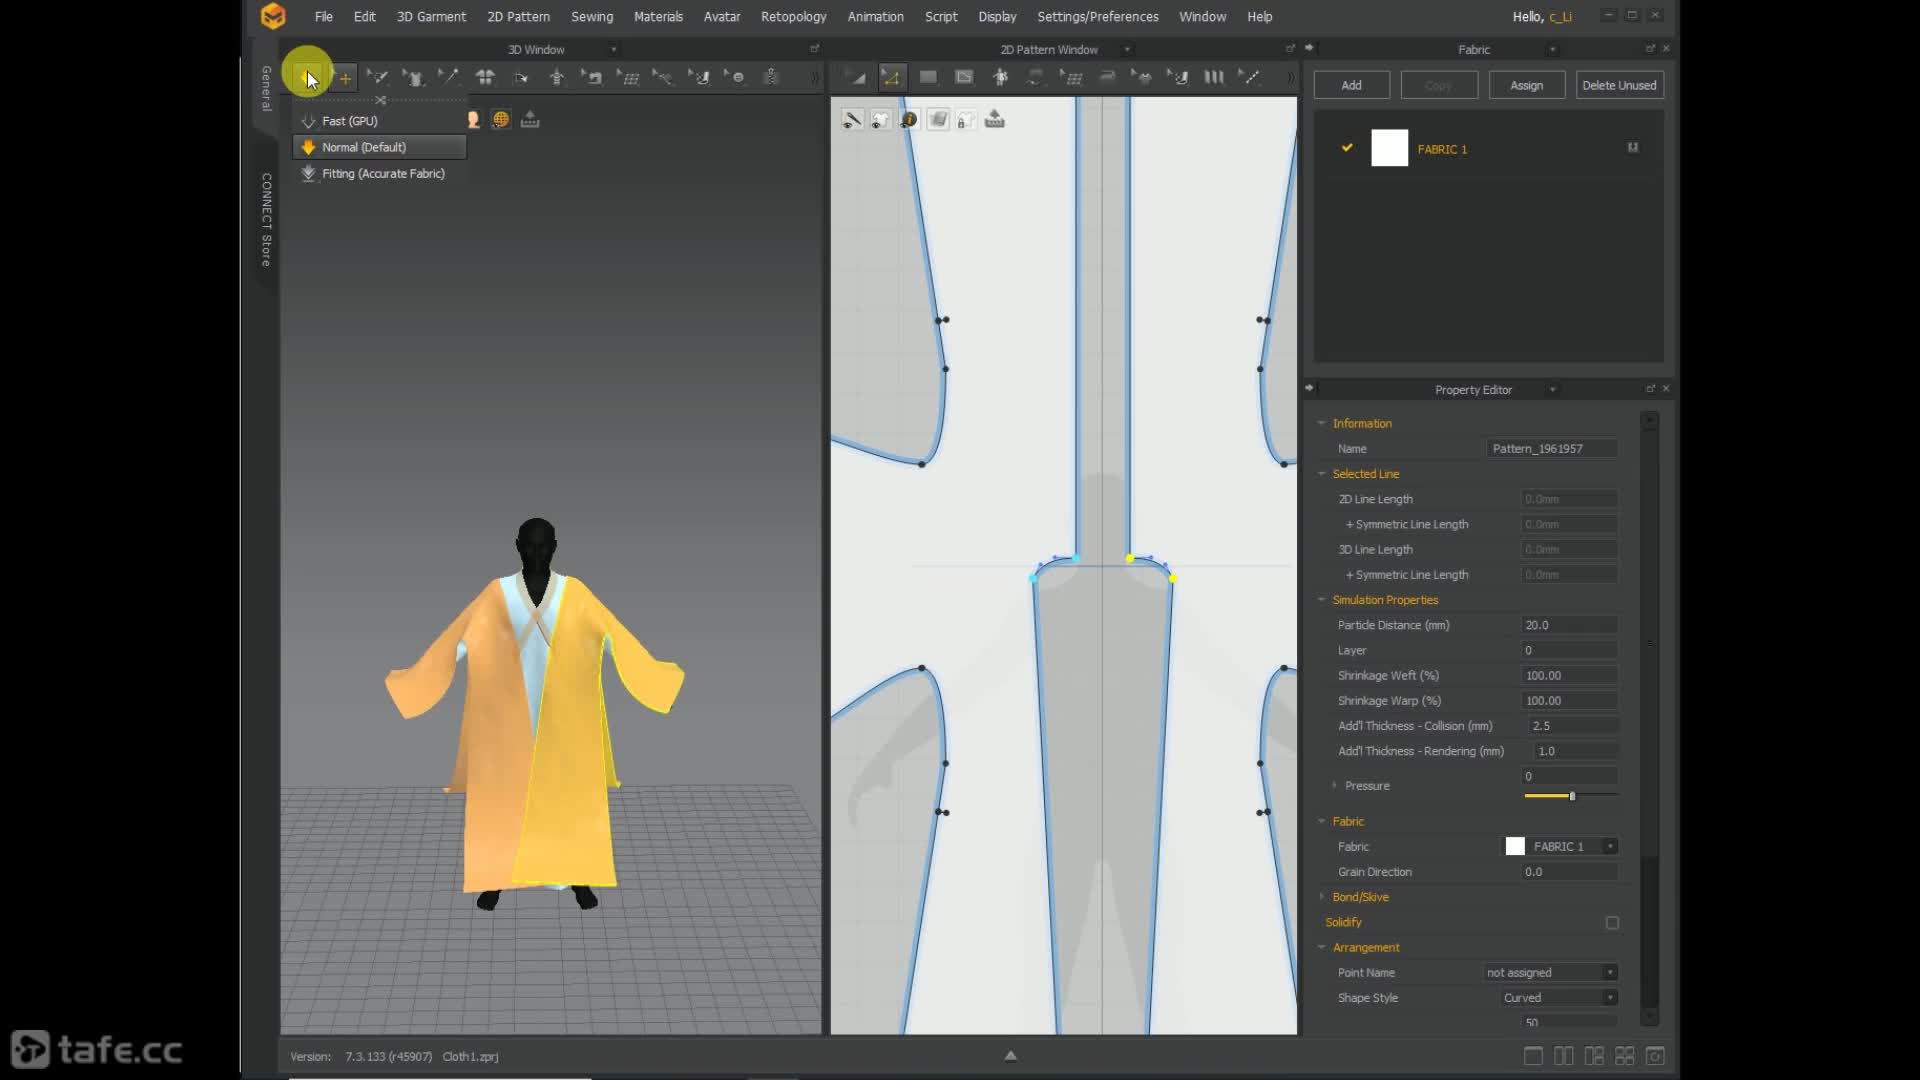Select the Internal Rectangle tool
Screen dimensions: 1920x1080
point(964,77)
